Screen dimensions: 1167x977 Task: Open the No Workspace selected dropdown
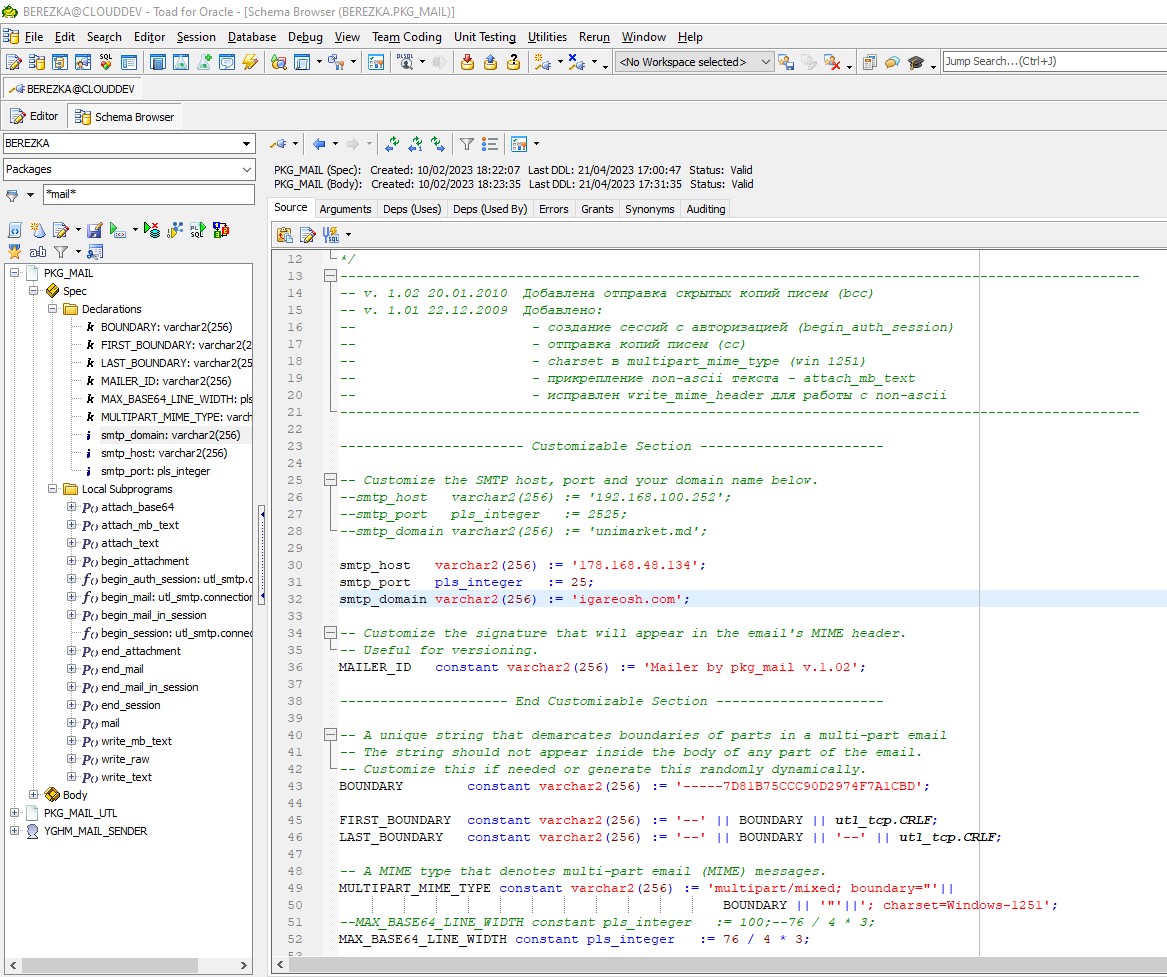(x=766, y=62)
